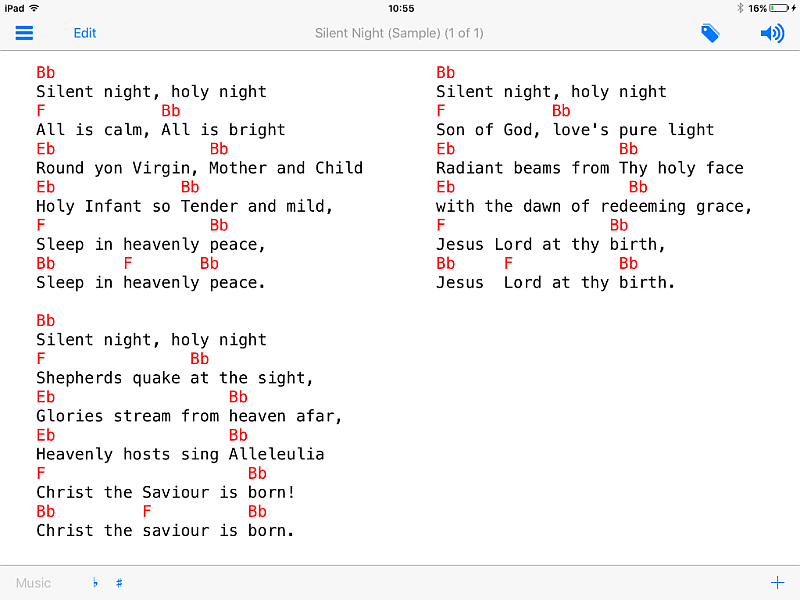This screenshot has width=800, height=600.
Task: Transpose down using the flat icon
Action: [95, 583]
